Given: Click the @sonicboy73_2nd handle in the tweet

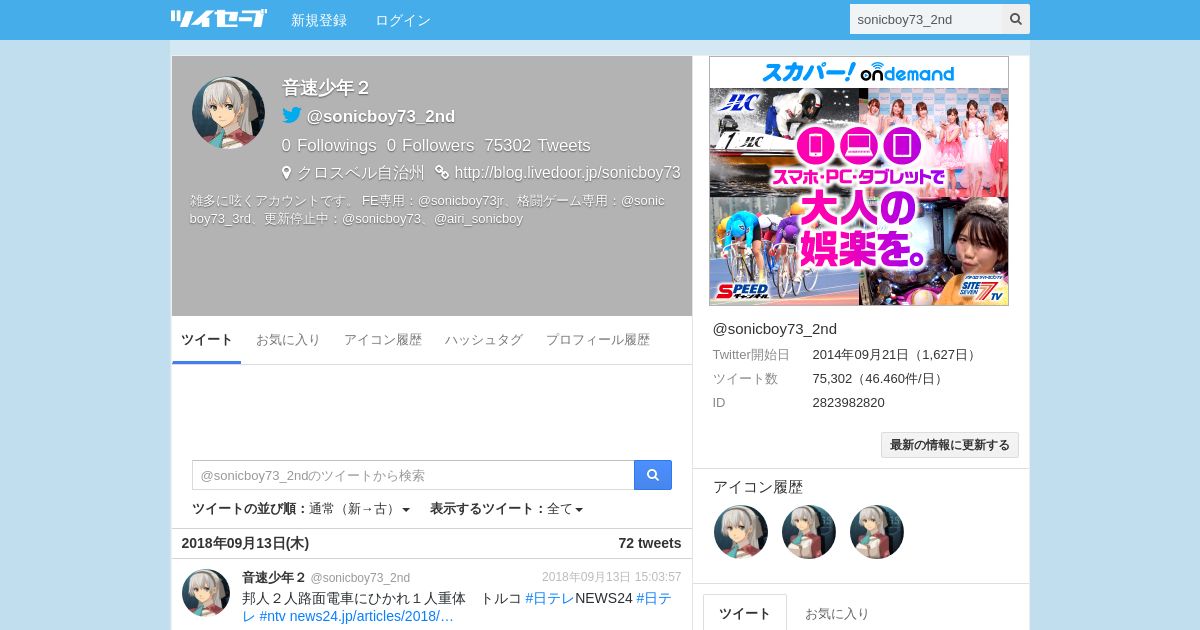Looking at the screenshot, I should click(360, 578).
